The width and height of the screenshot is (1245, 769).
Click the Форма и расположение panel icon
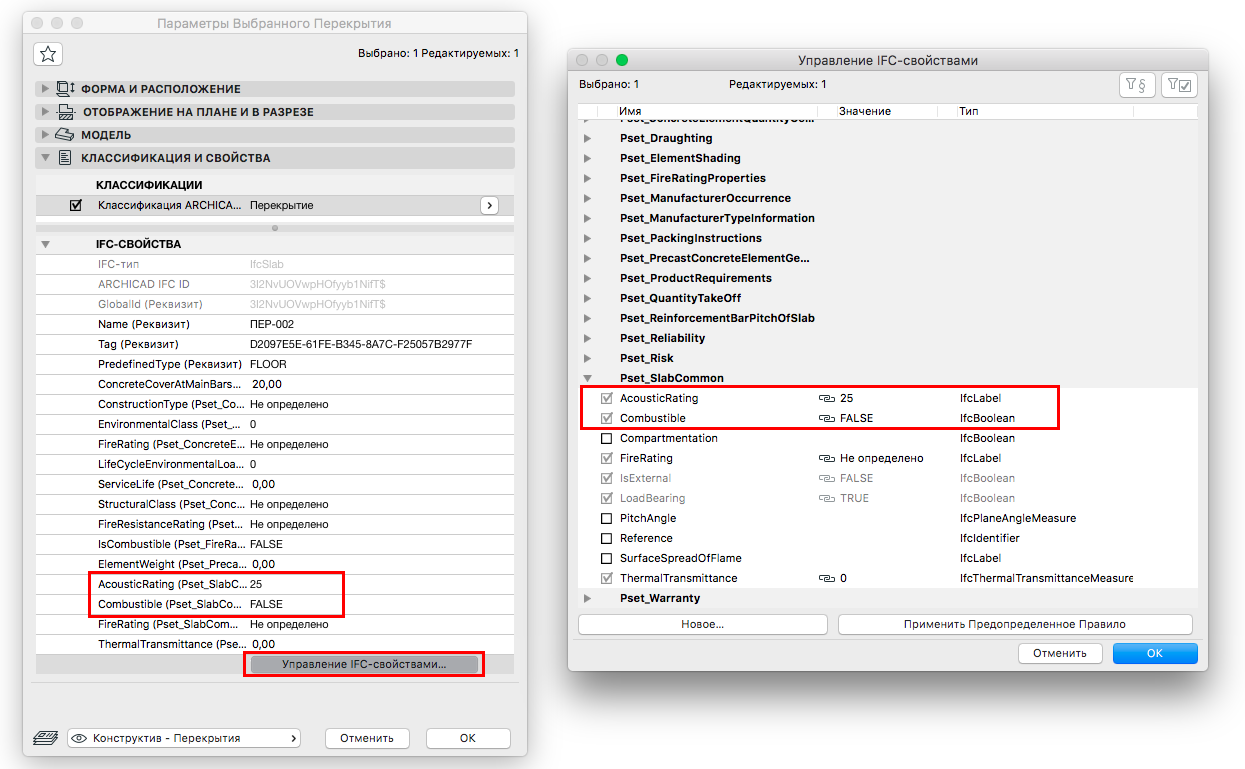coord(66,89)
